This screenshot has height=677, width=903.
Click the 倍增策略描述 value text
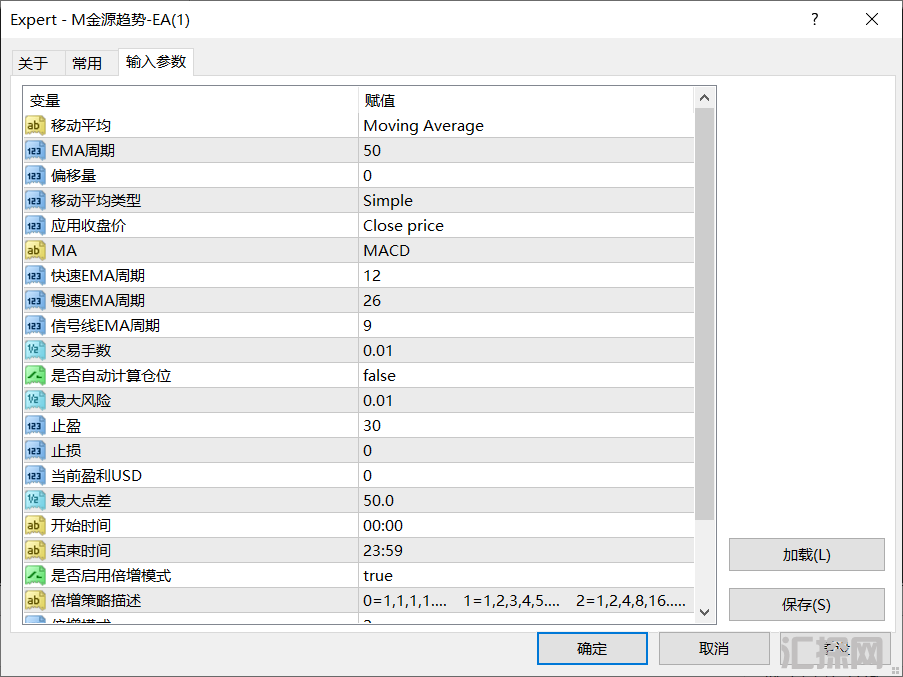coord(524,601)
